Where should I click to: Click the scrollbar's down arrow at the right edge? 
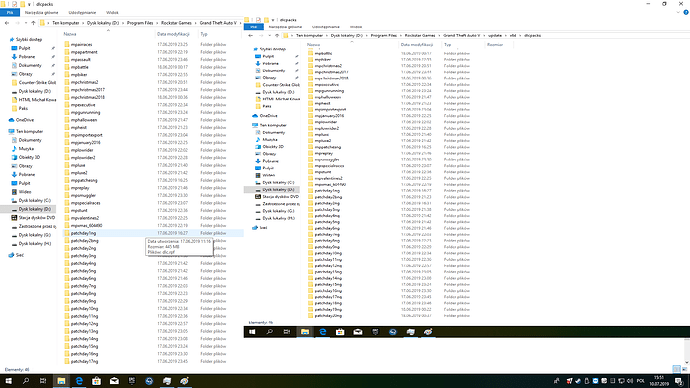pyautogui.click(x=686, y=362)
